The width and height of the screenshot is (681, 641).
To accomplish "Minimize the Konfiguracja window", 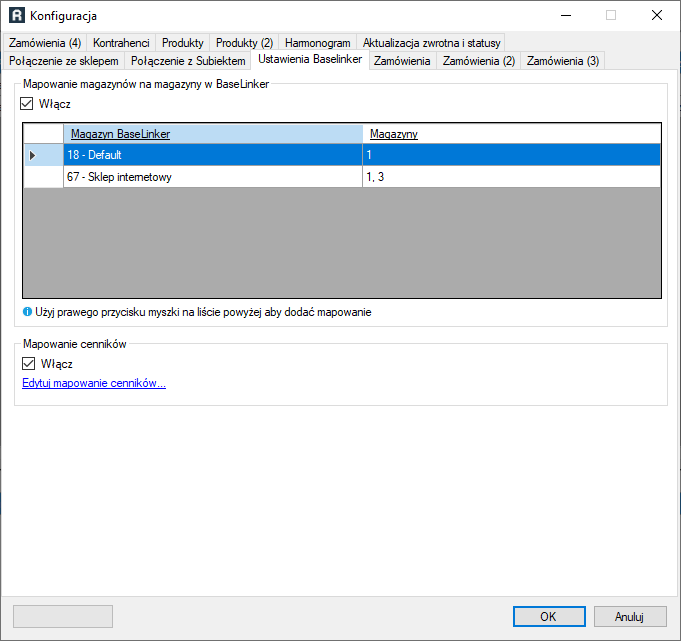I will click(x=566, y=15).
